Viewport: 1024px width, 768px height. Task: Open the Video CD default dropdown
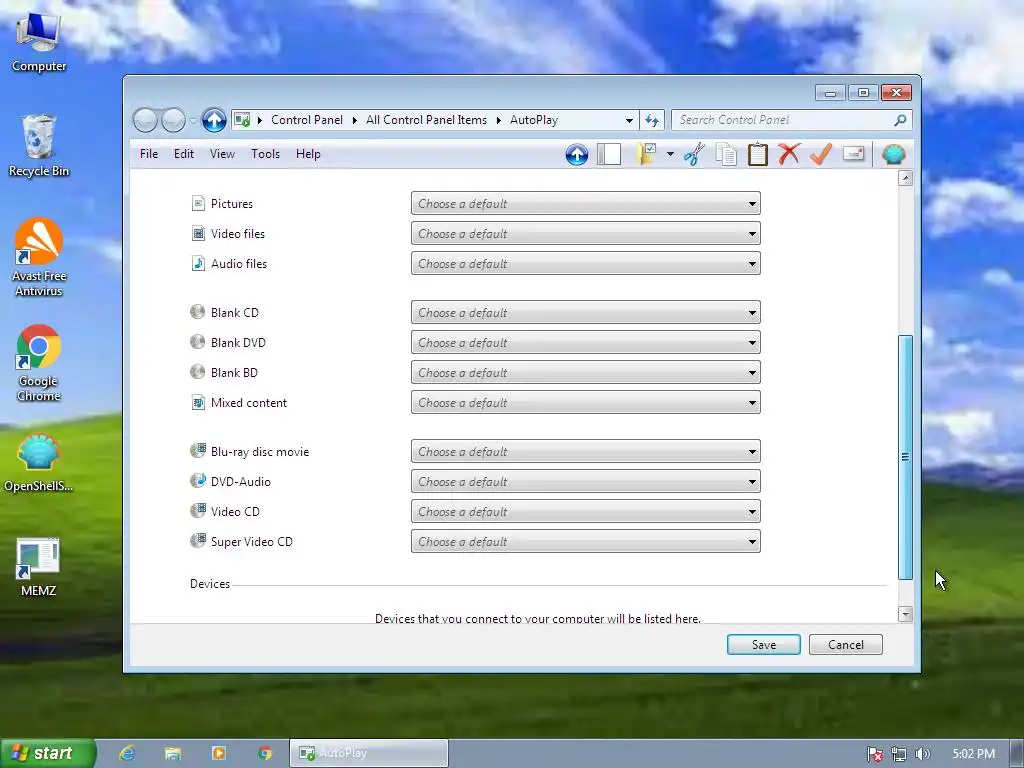coord(586,512)
